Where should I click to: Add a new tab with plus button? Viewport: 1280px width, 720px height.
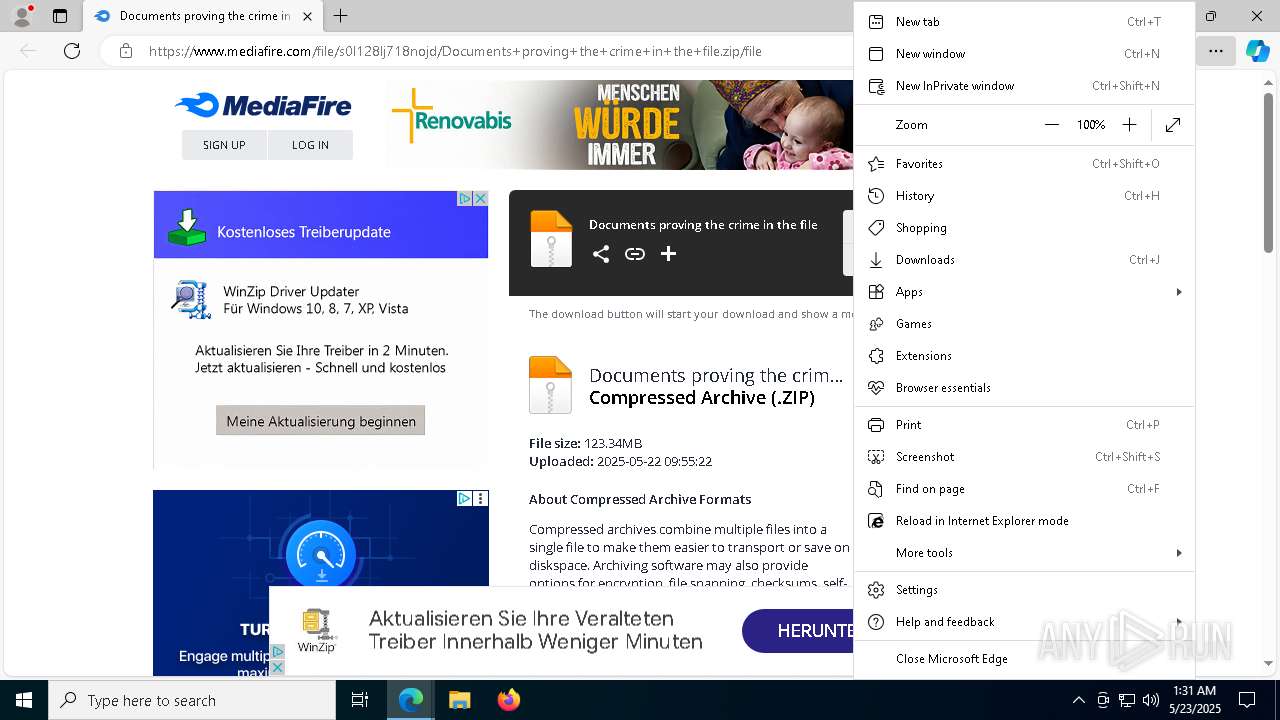(x=340, y=16)
